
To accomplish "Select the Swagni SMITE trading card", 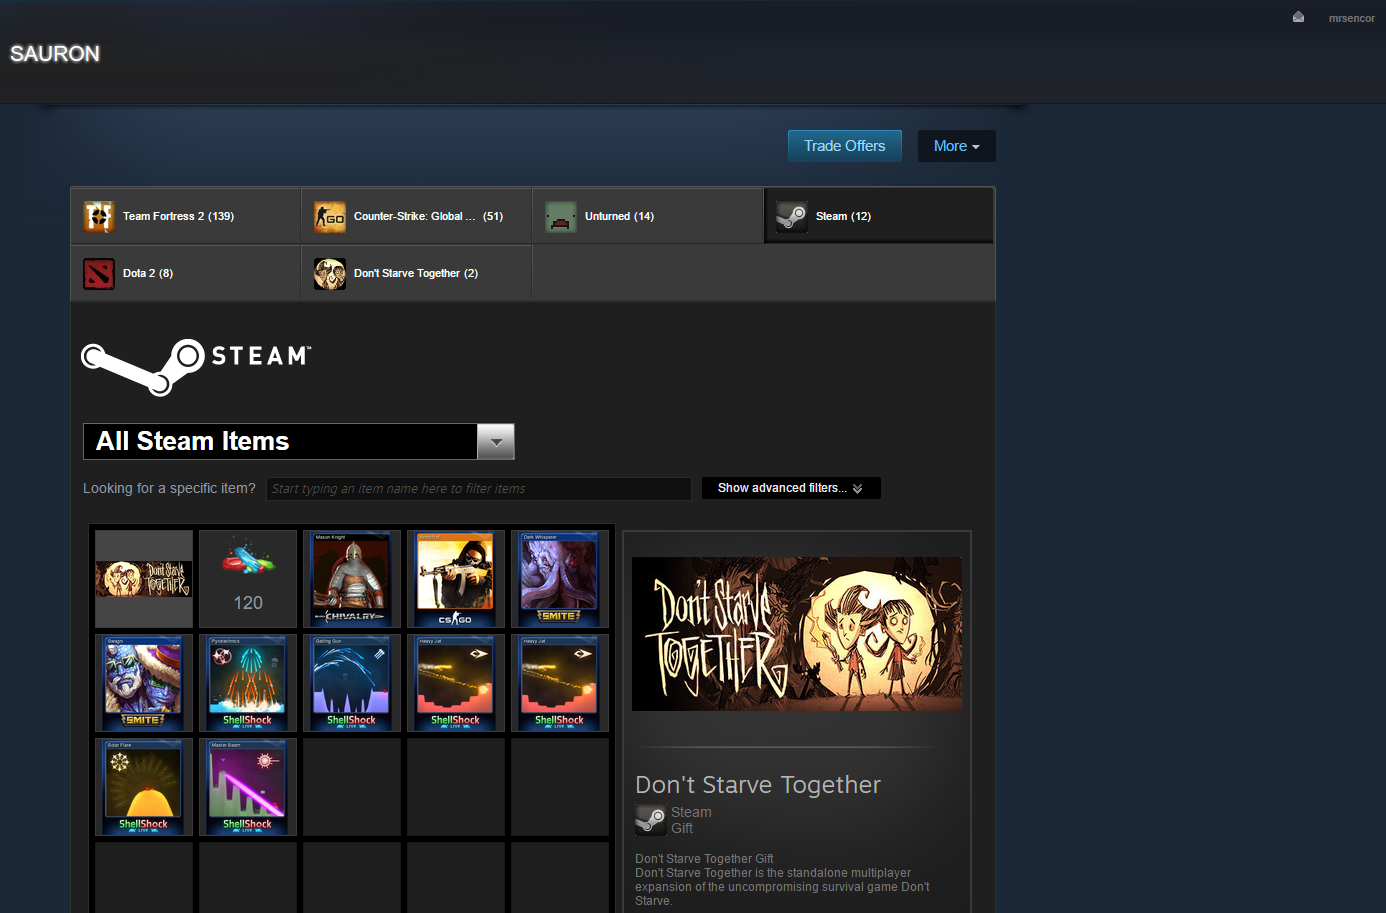I will coord(144,683).
